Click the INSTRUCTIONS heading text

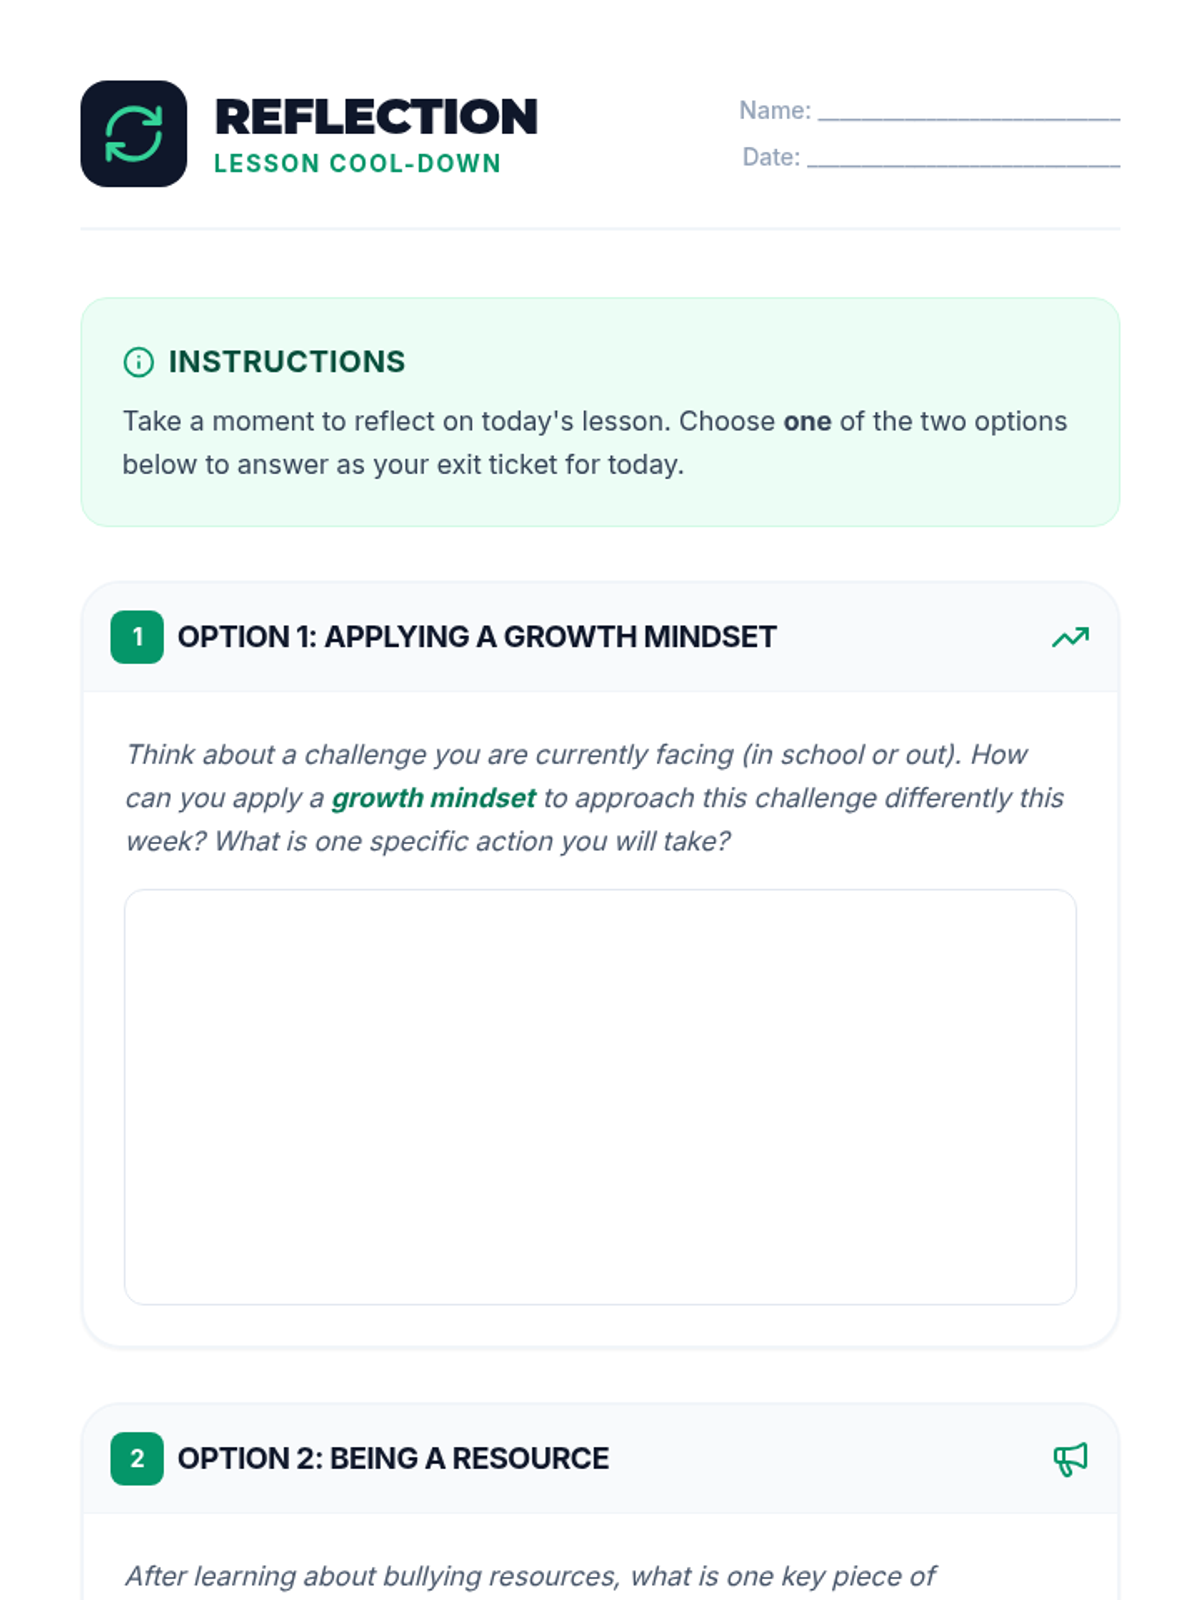coord(287,362)
